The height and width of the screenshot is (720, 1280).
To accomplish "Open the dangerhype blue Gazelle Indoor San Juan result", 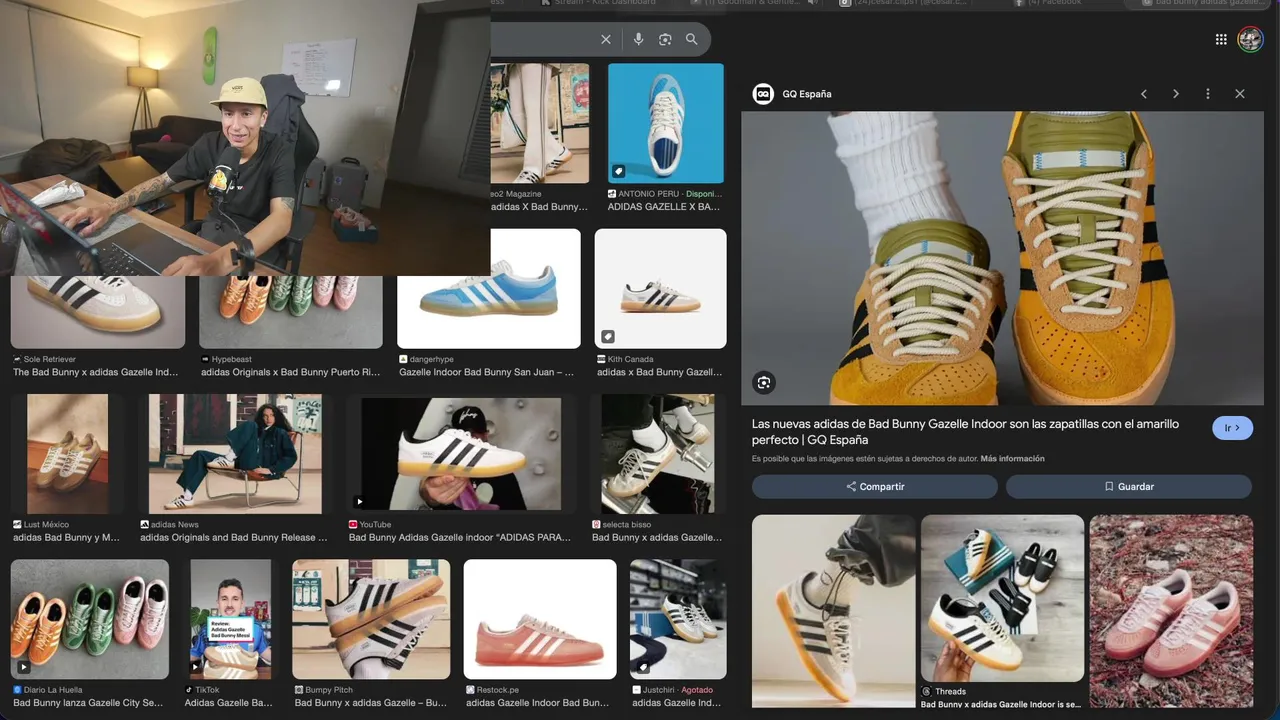I will point(489,288).
